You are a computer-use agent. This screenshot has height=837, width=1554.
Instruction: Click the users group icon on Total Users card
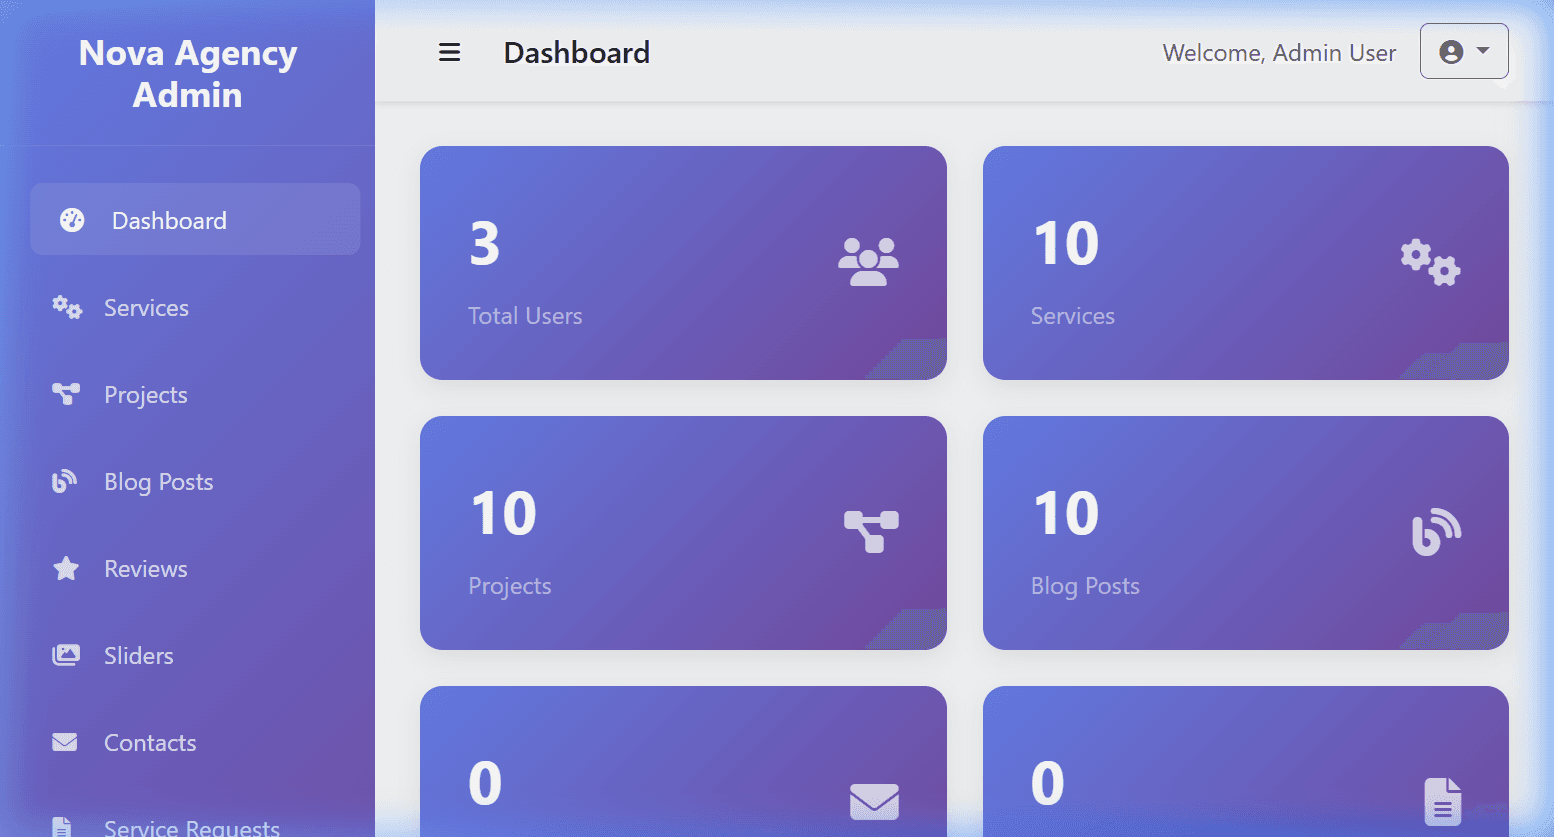coord(868,262)
